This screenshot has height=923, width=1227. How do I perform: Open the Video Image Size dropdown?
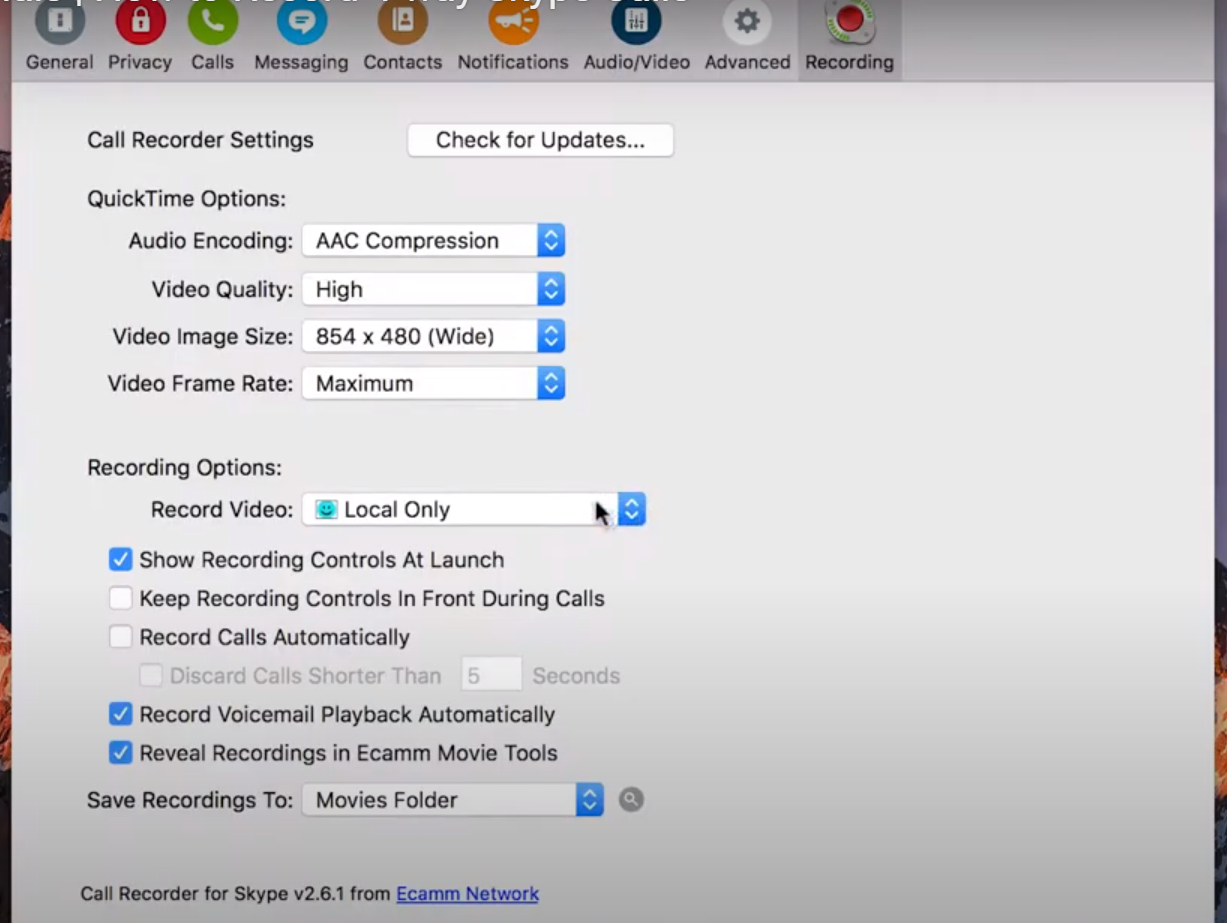tap(433, 336)
